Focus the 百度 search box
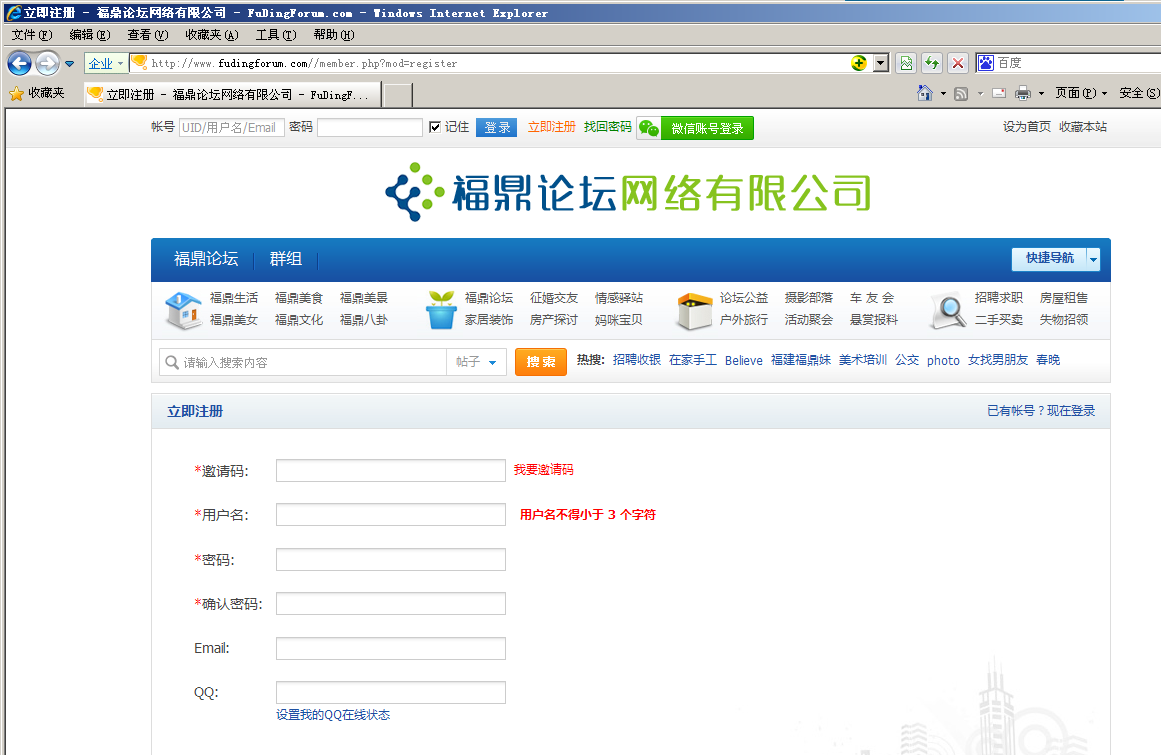Screen dimensions: 1161x755 [1078, 63]
